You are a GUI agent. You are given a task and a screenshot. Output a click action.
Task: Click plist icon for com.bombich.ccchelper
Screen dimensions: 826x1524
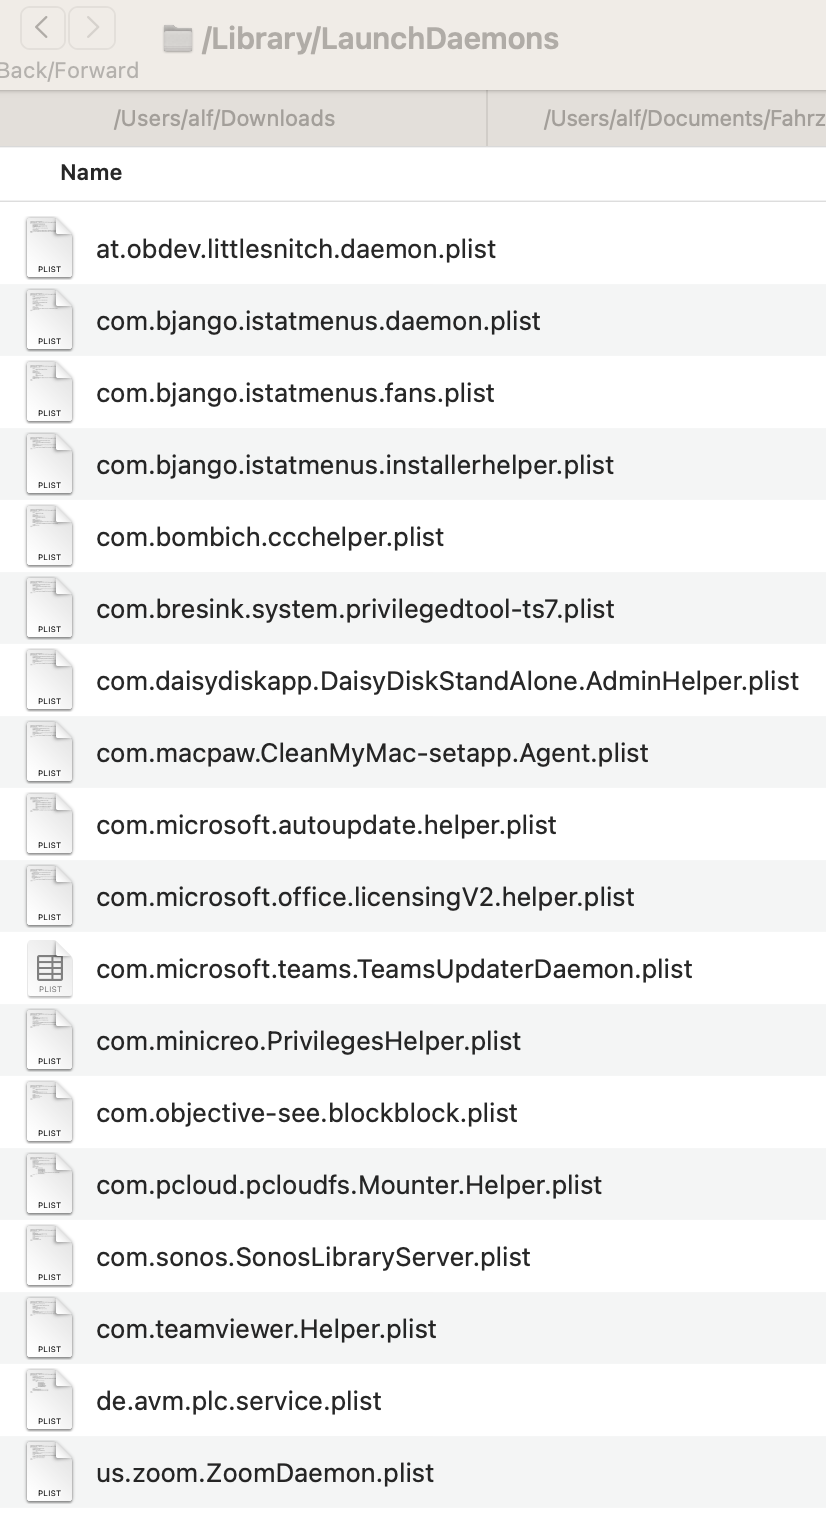click(49, 536)
